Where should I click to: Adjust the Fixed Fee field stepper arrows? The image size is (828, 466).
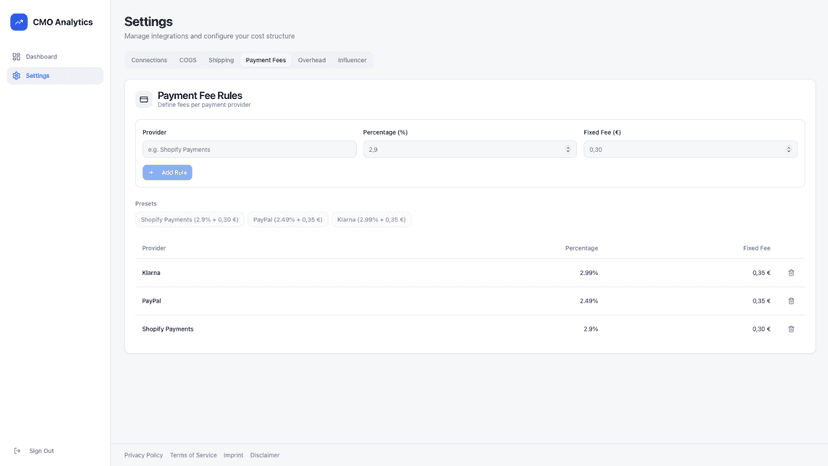pos(789,150)
